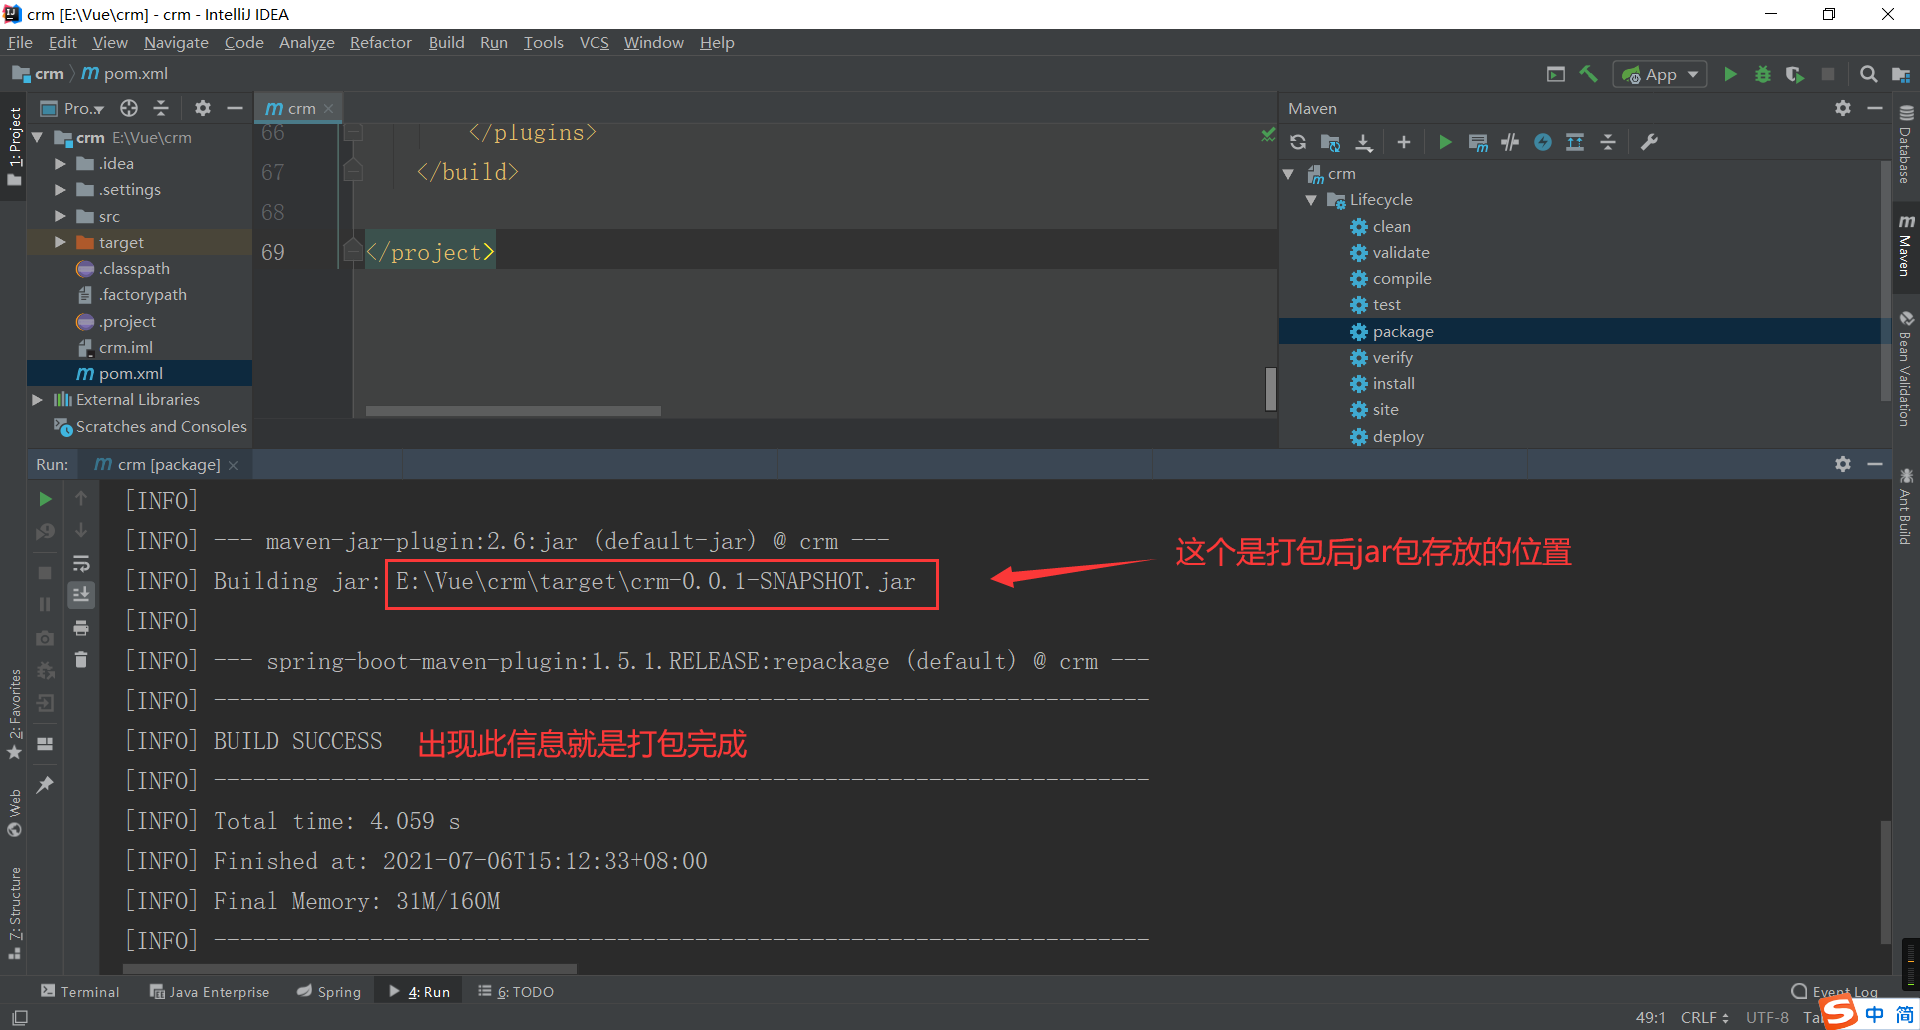Open Project view mode dropdown
This screenshot has height=1030, width=1920.
click(x=73, y=108)
